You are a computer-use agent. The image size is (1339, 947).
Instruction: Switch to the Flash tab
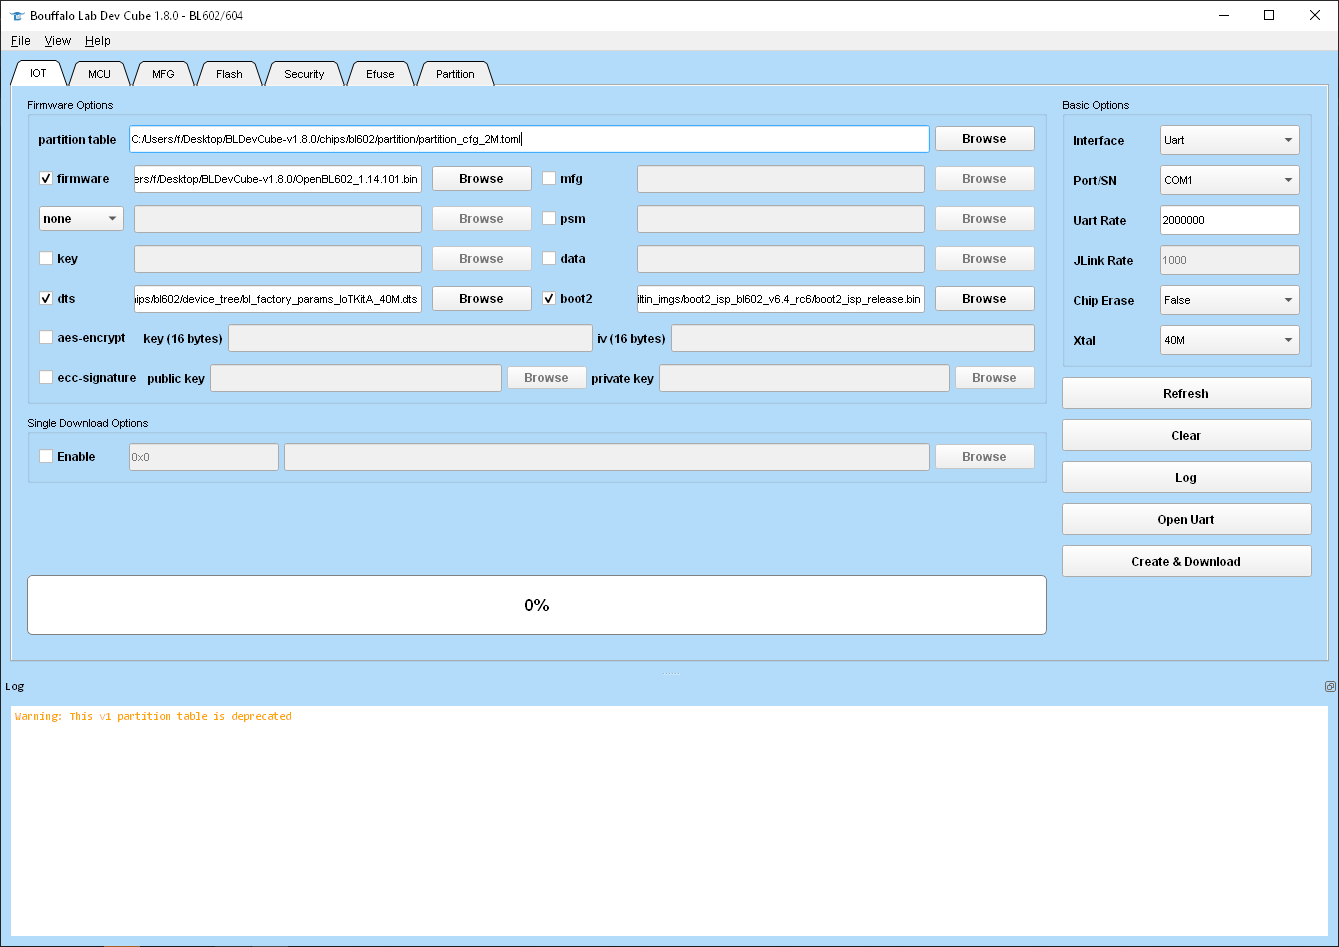click(x=229, y=74)
